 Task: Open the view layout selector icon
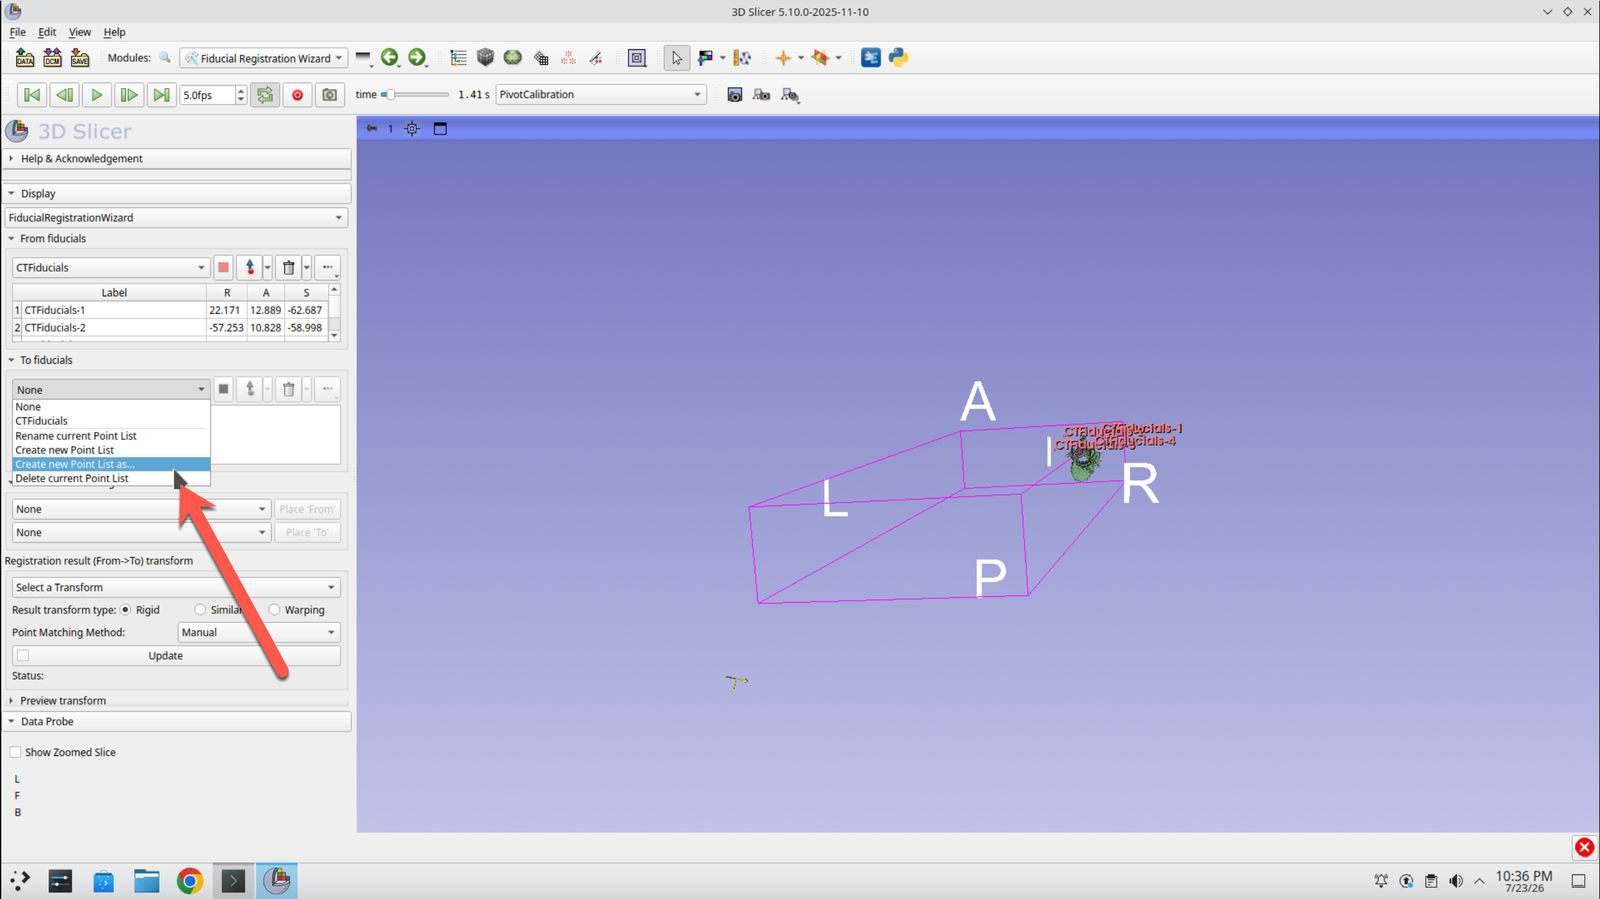pyautogui.click(x=637, y=58)
